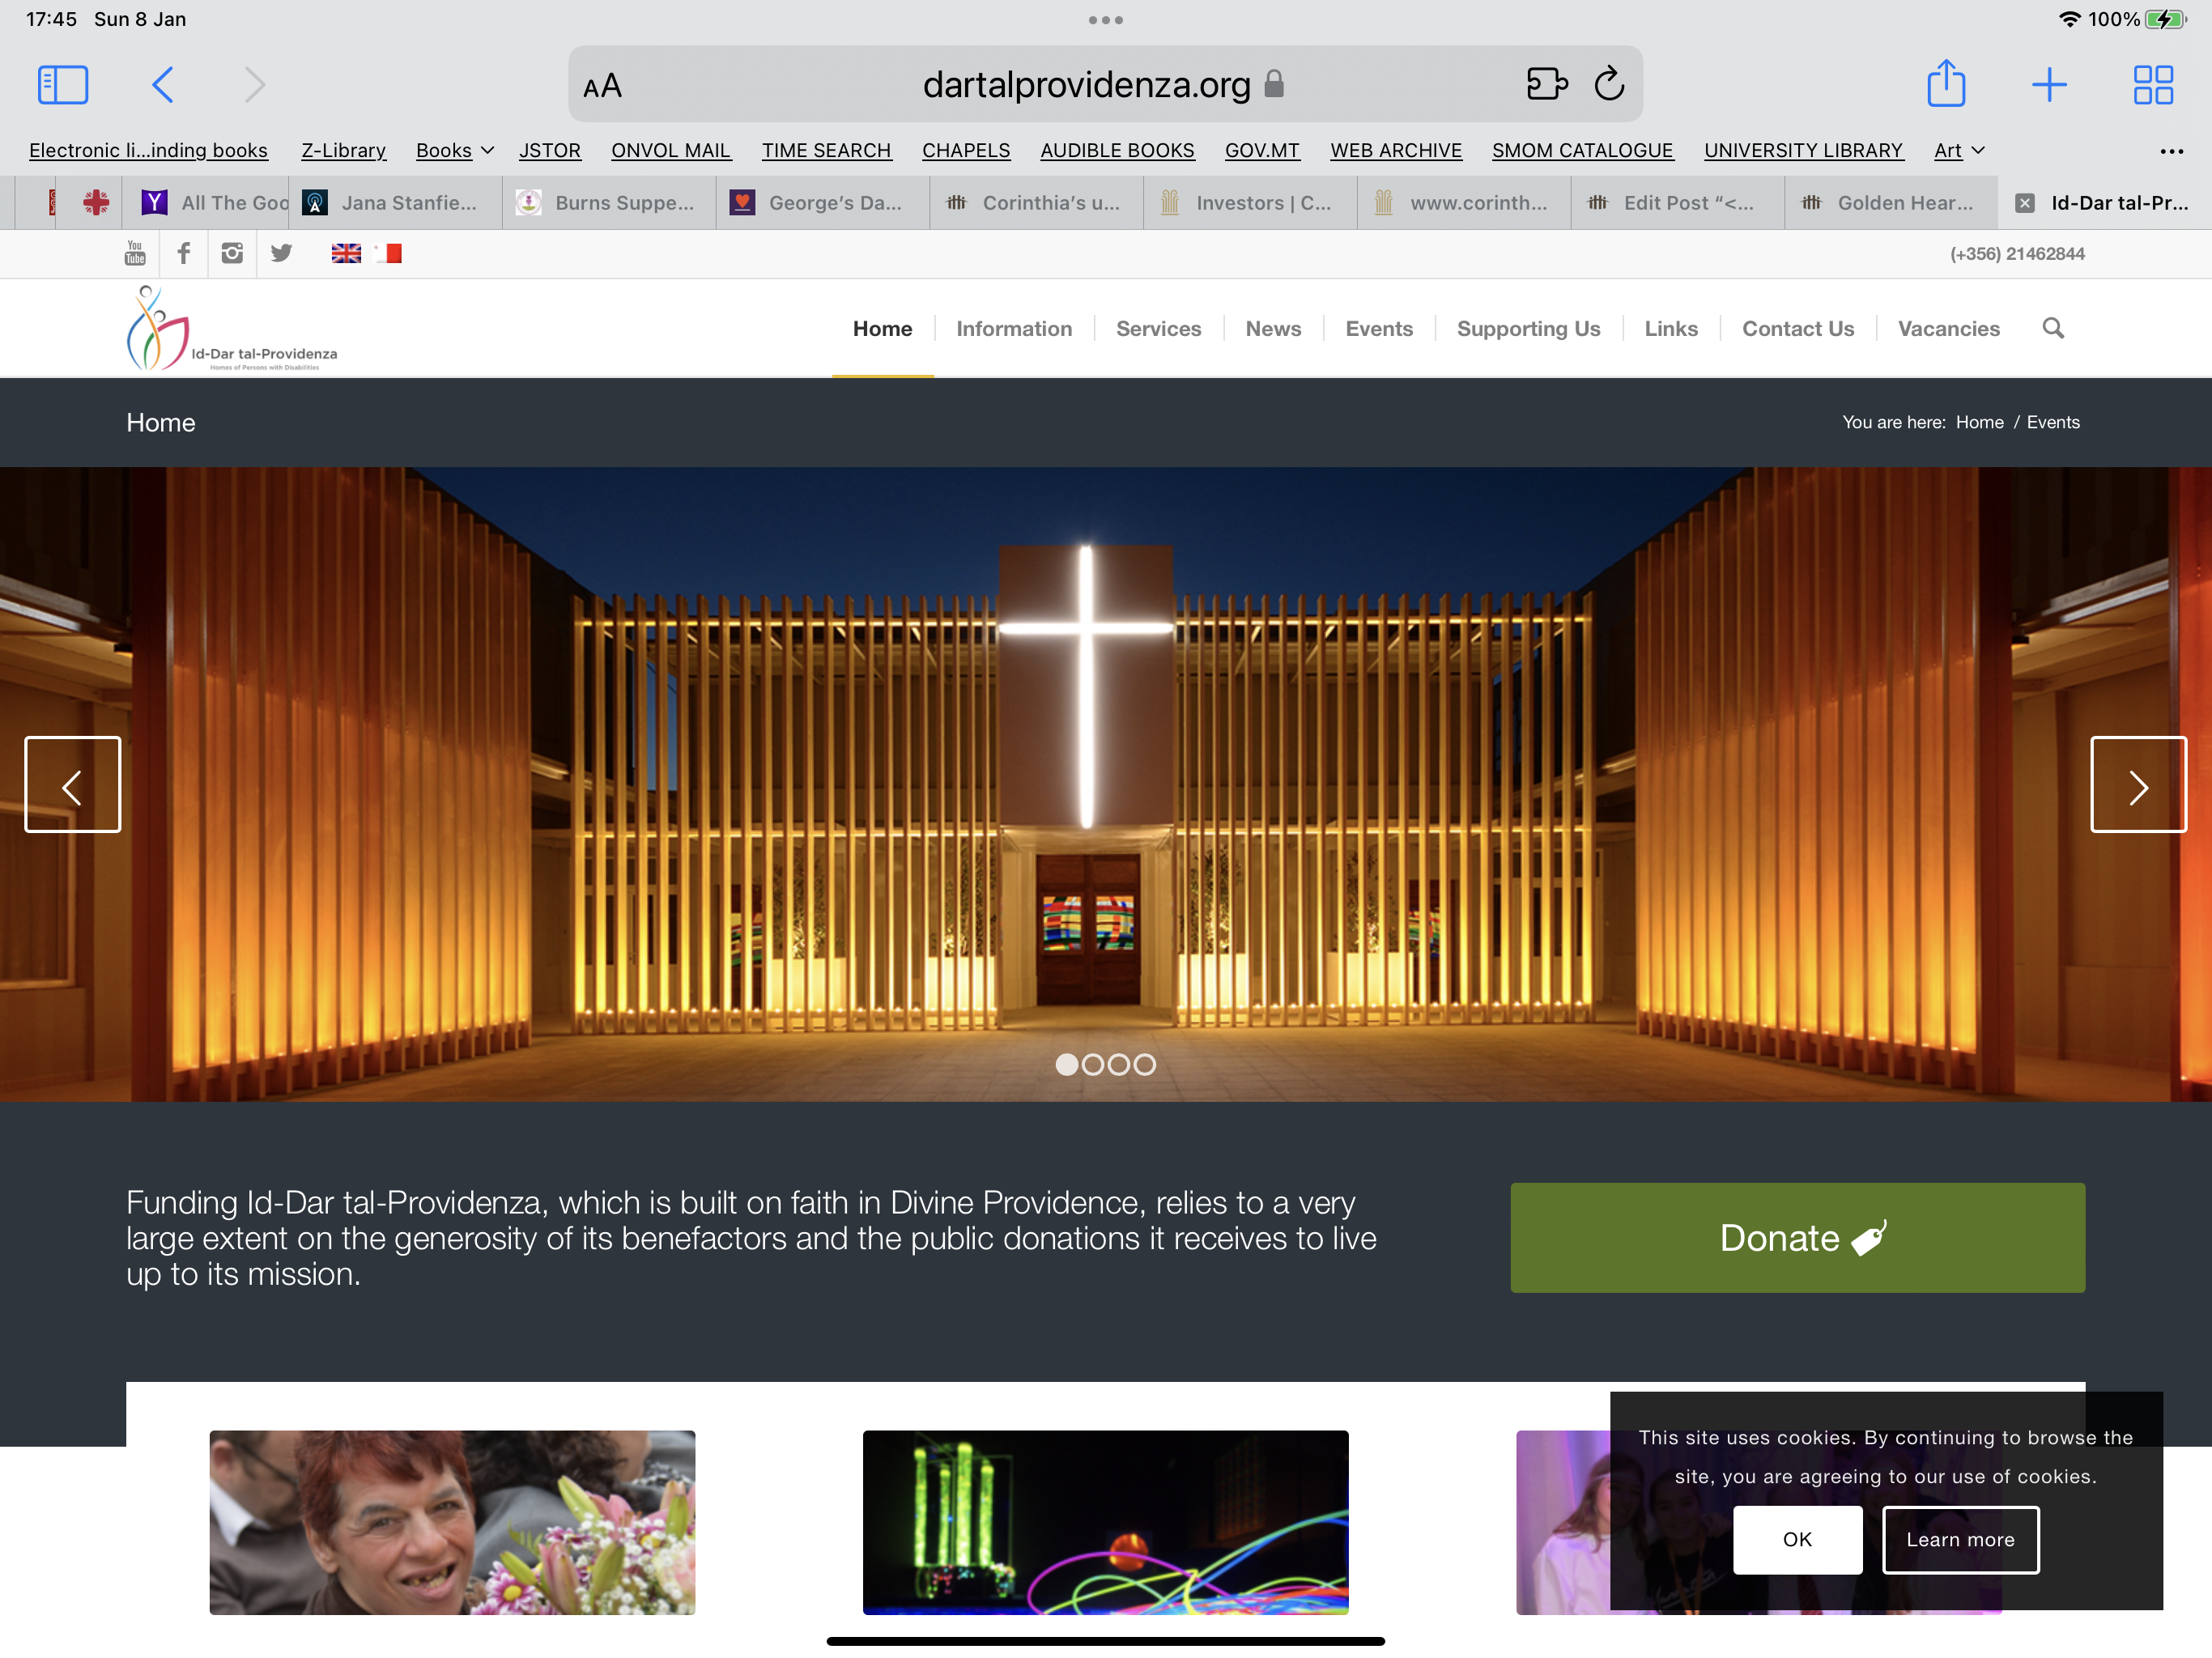Click the Facebook social icon
The image size is (2212, 1658).
point(184,253)
